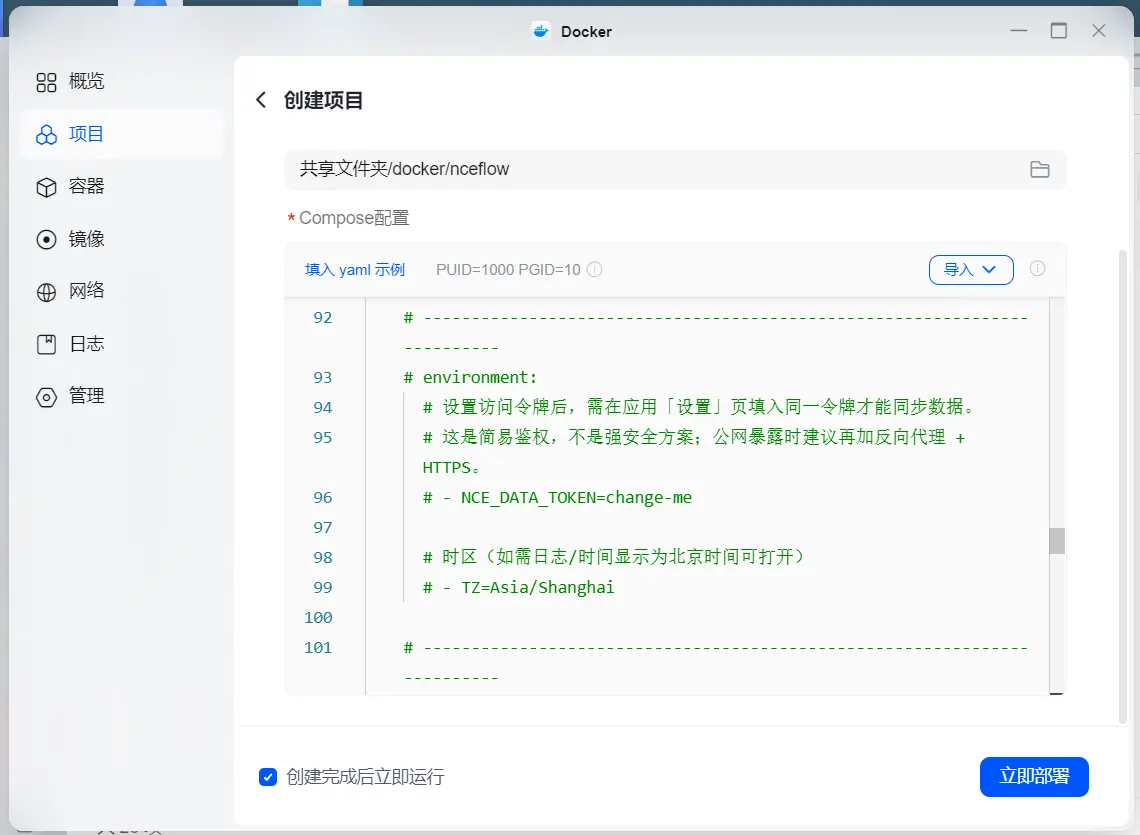This screenshot has width=1140, height=835.
Task: Maximize the Docker window
Action: 1059,31
